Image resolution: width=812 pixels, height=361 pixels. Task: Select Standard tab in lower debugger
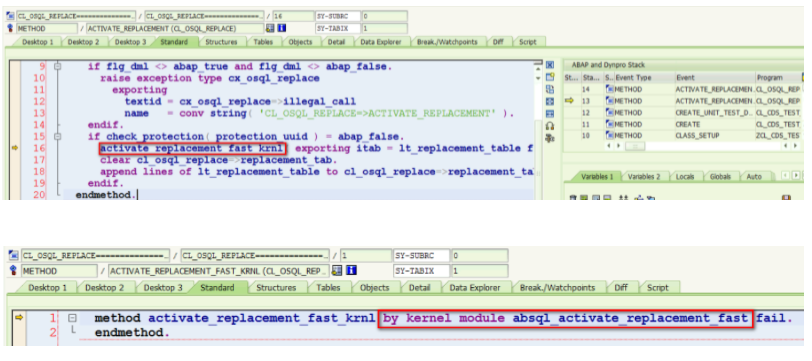(x=217, y=287)
